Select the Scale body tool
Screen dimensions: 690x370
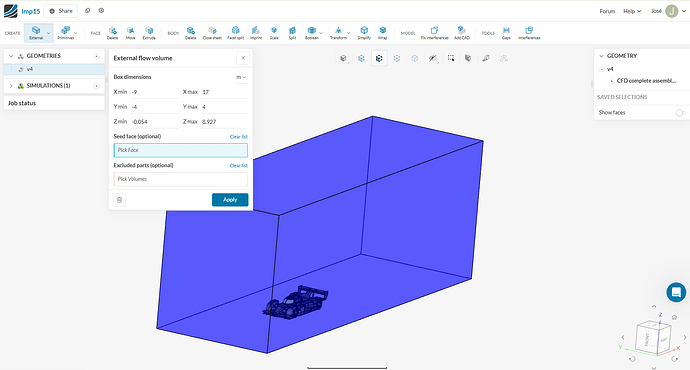(x=274, y=33)
